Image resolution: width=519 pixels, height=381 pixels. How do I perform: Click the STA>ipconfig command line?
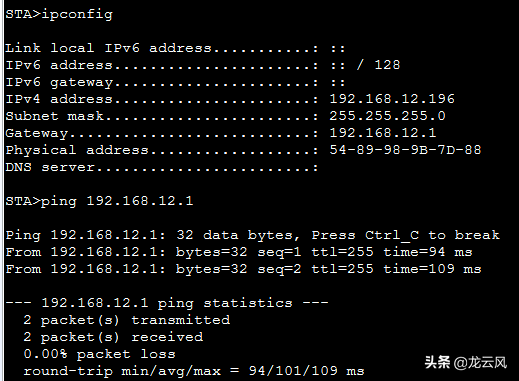coord(59,15)
